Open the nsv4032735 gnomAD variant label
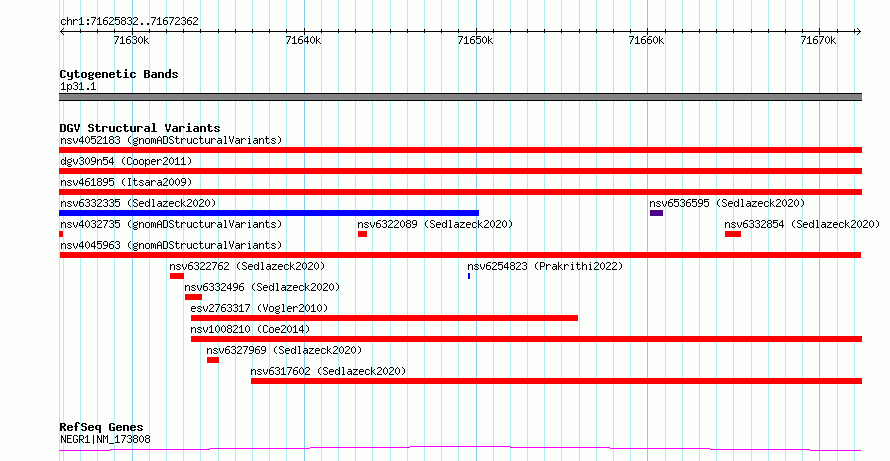890x461 pixels. (x=171, y=224)
